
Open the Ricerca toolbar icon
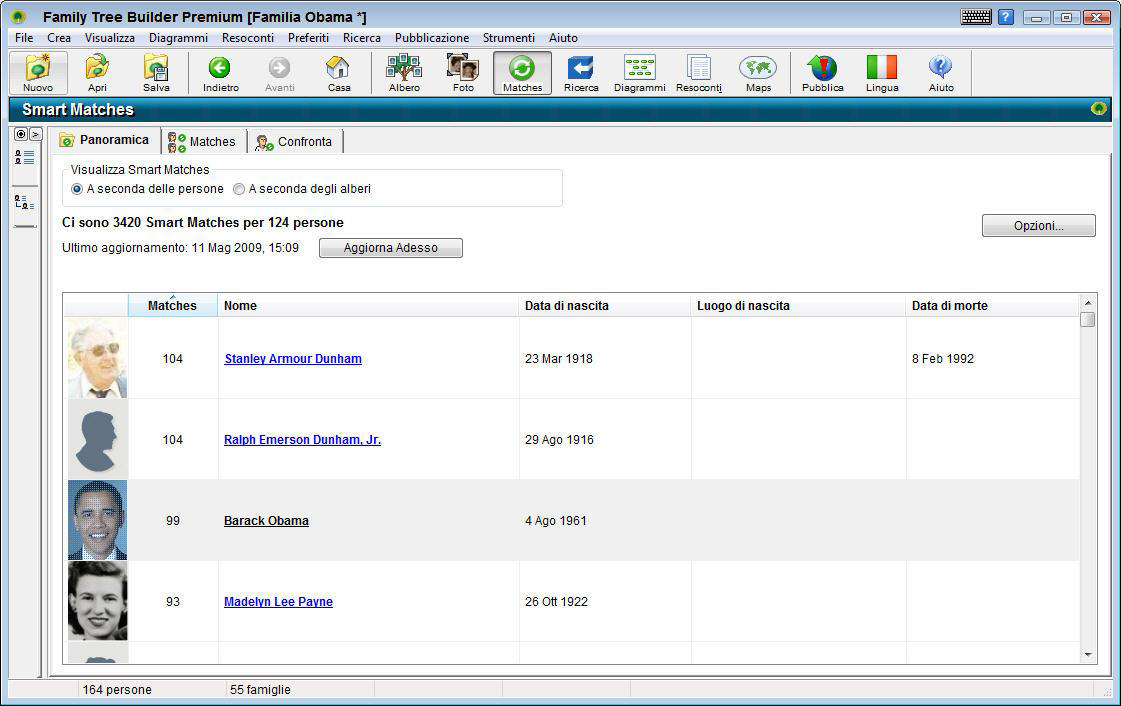click(581, 73)
